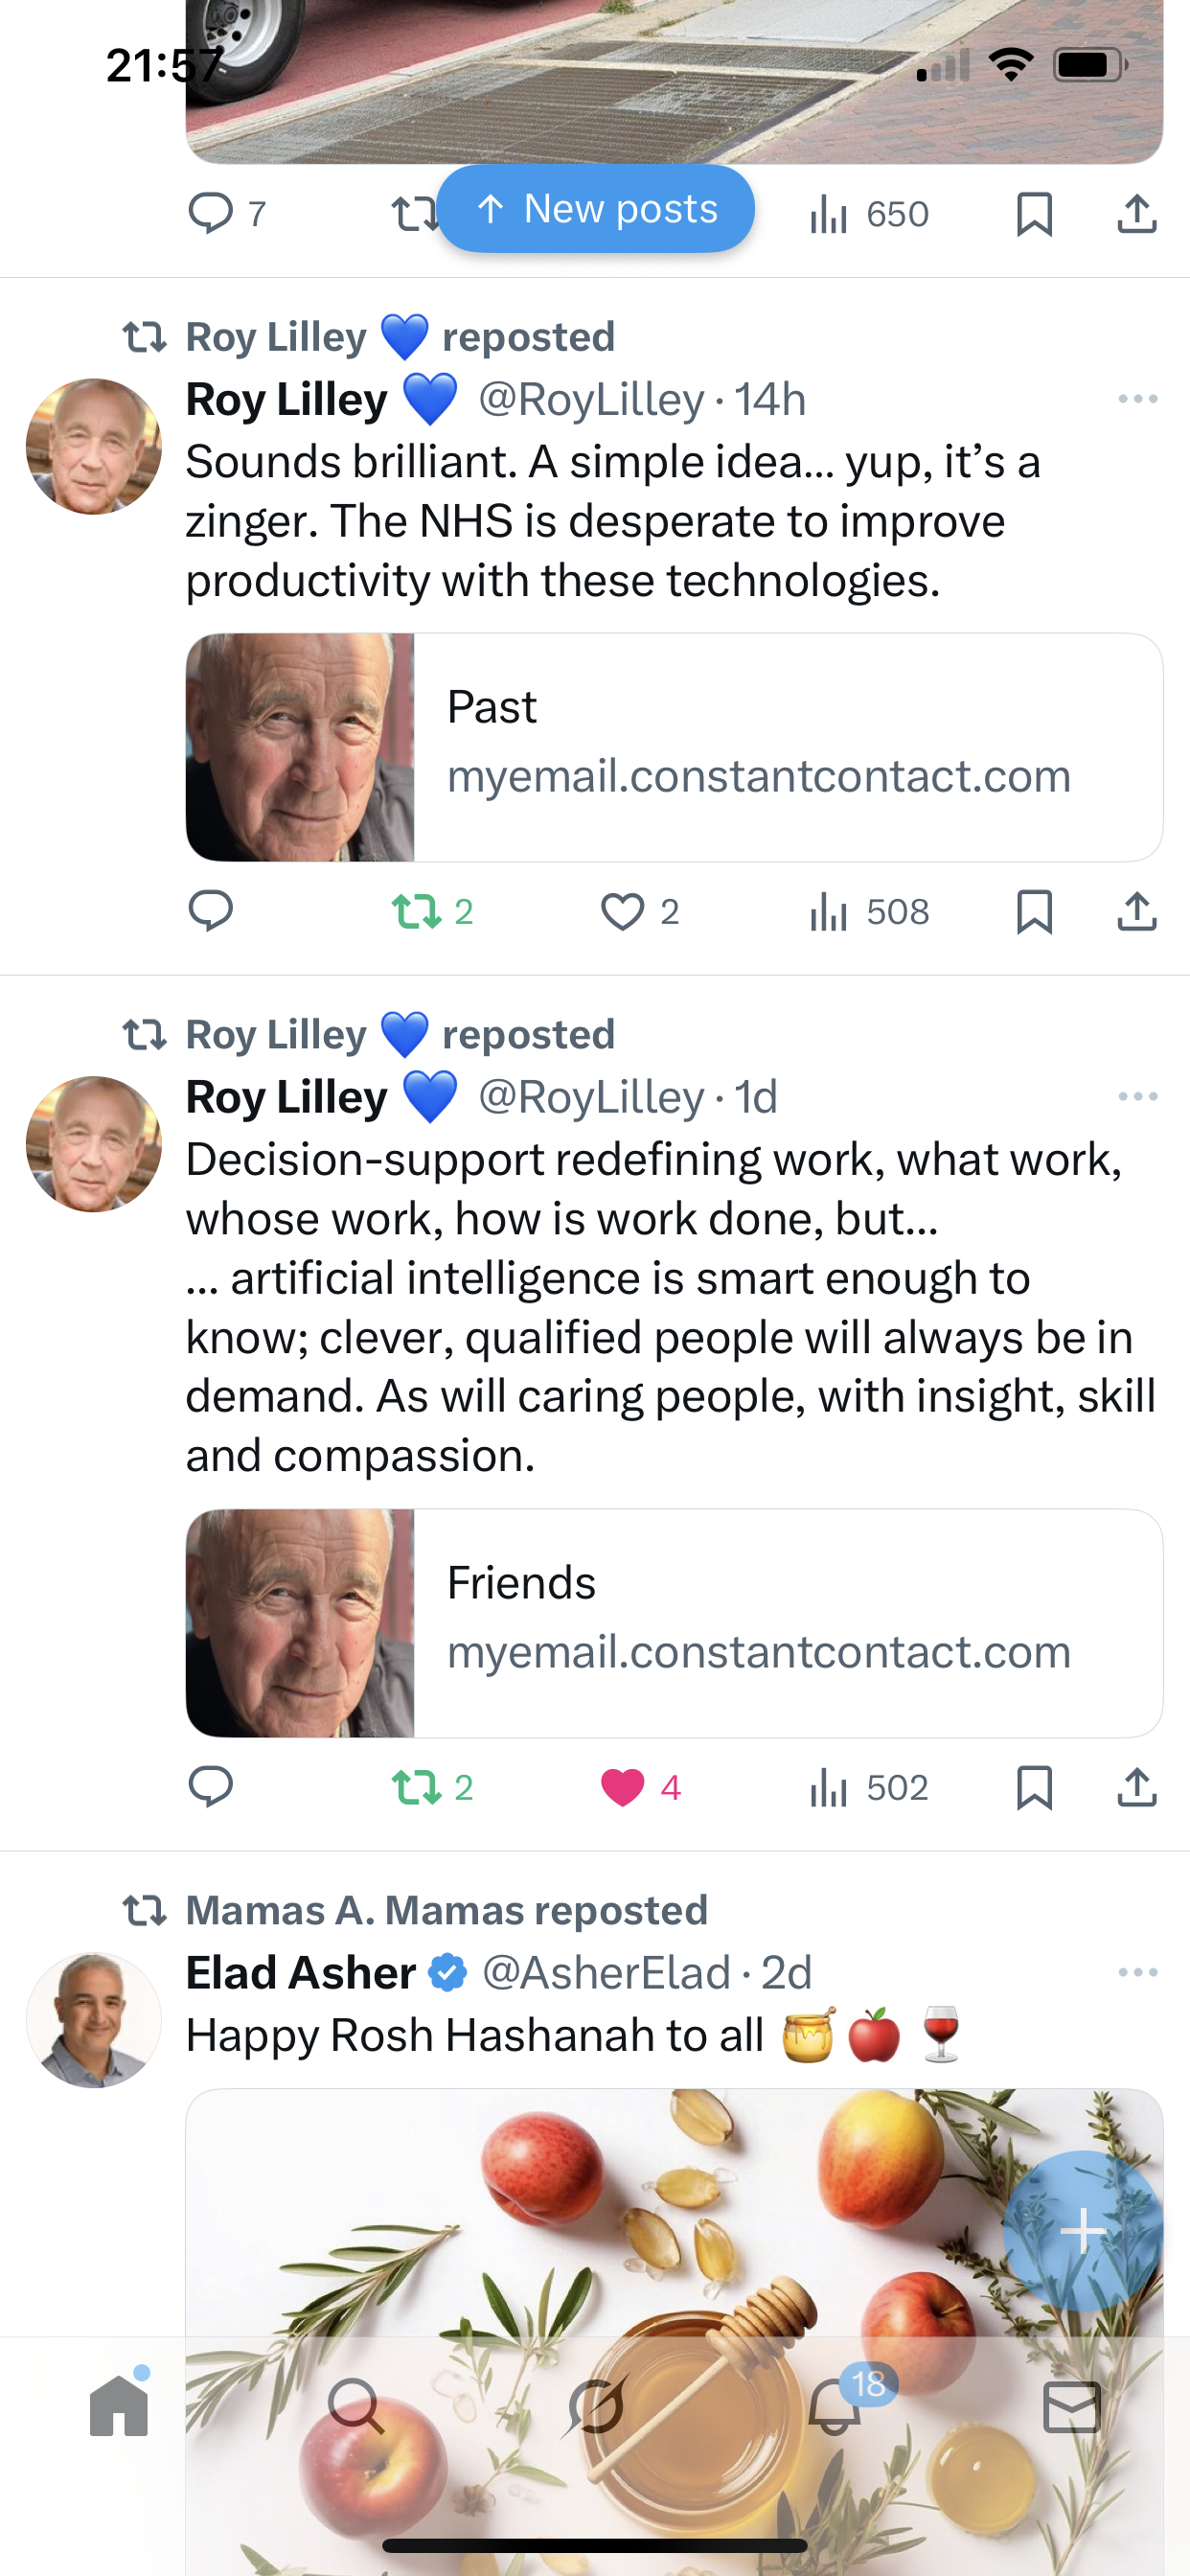Undo repost on the 'Sounds brilliant' post
1190x2576 pixels.
pyautogui.click(x=416, y=912)
